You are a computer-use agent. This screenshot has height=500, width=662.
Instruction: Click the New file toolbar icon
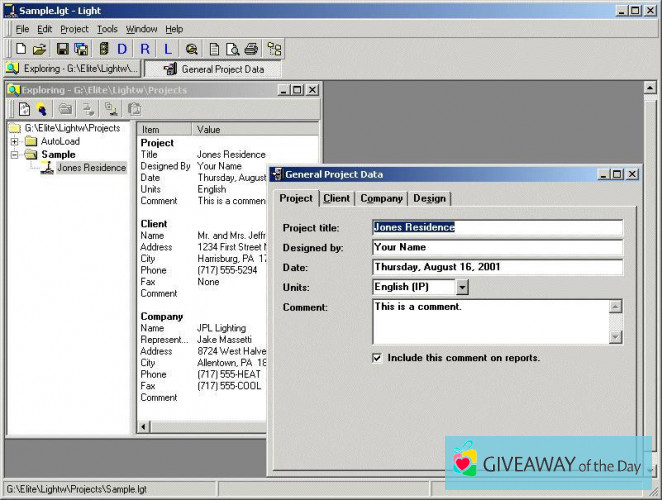click(22, 49)
